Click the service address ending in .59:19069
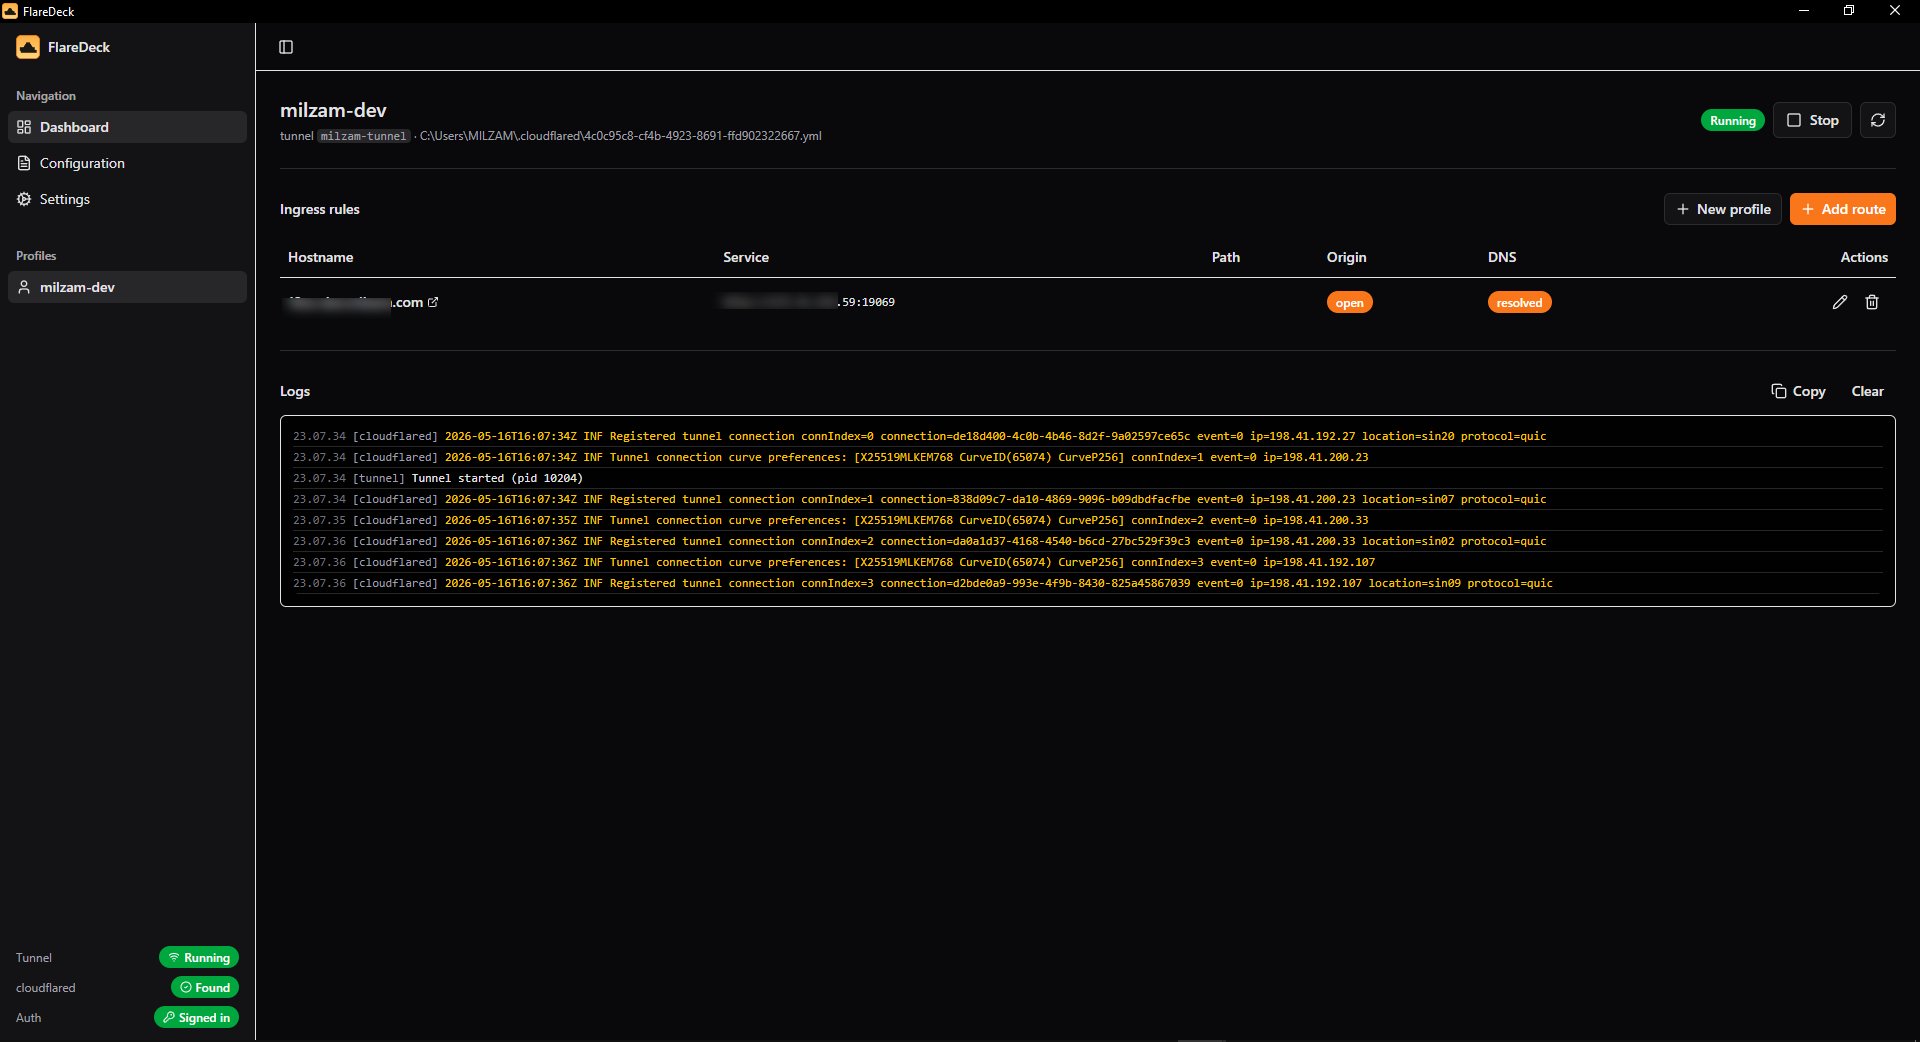This screenshot has width=1920, height=1042. coord(808,302)
